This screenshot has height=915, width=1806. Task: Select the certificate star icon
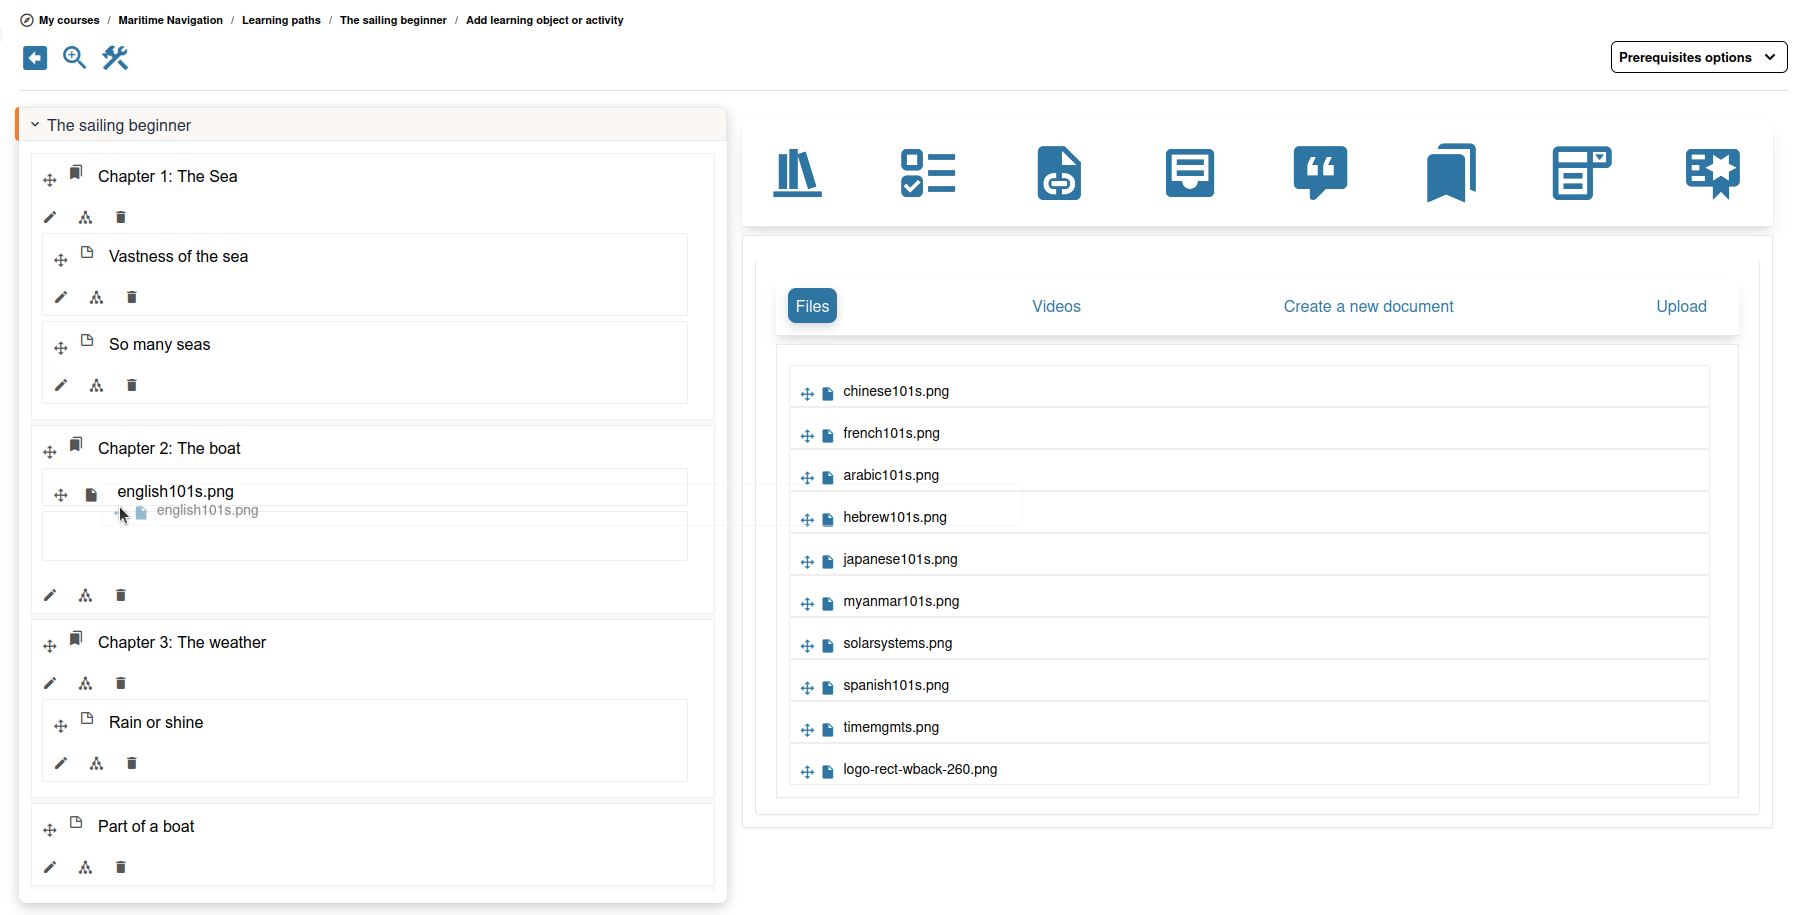point(1712,173)
